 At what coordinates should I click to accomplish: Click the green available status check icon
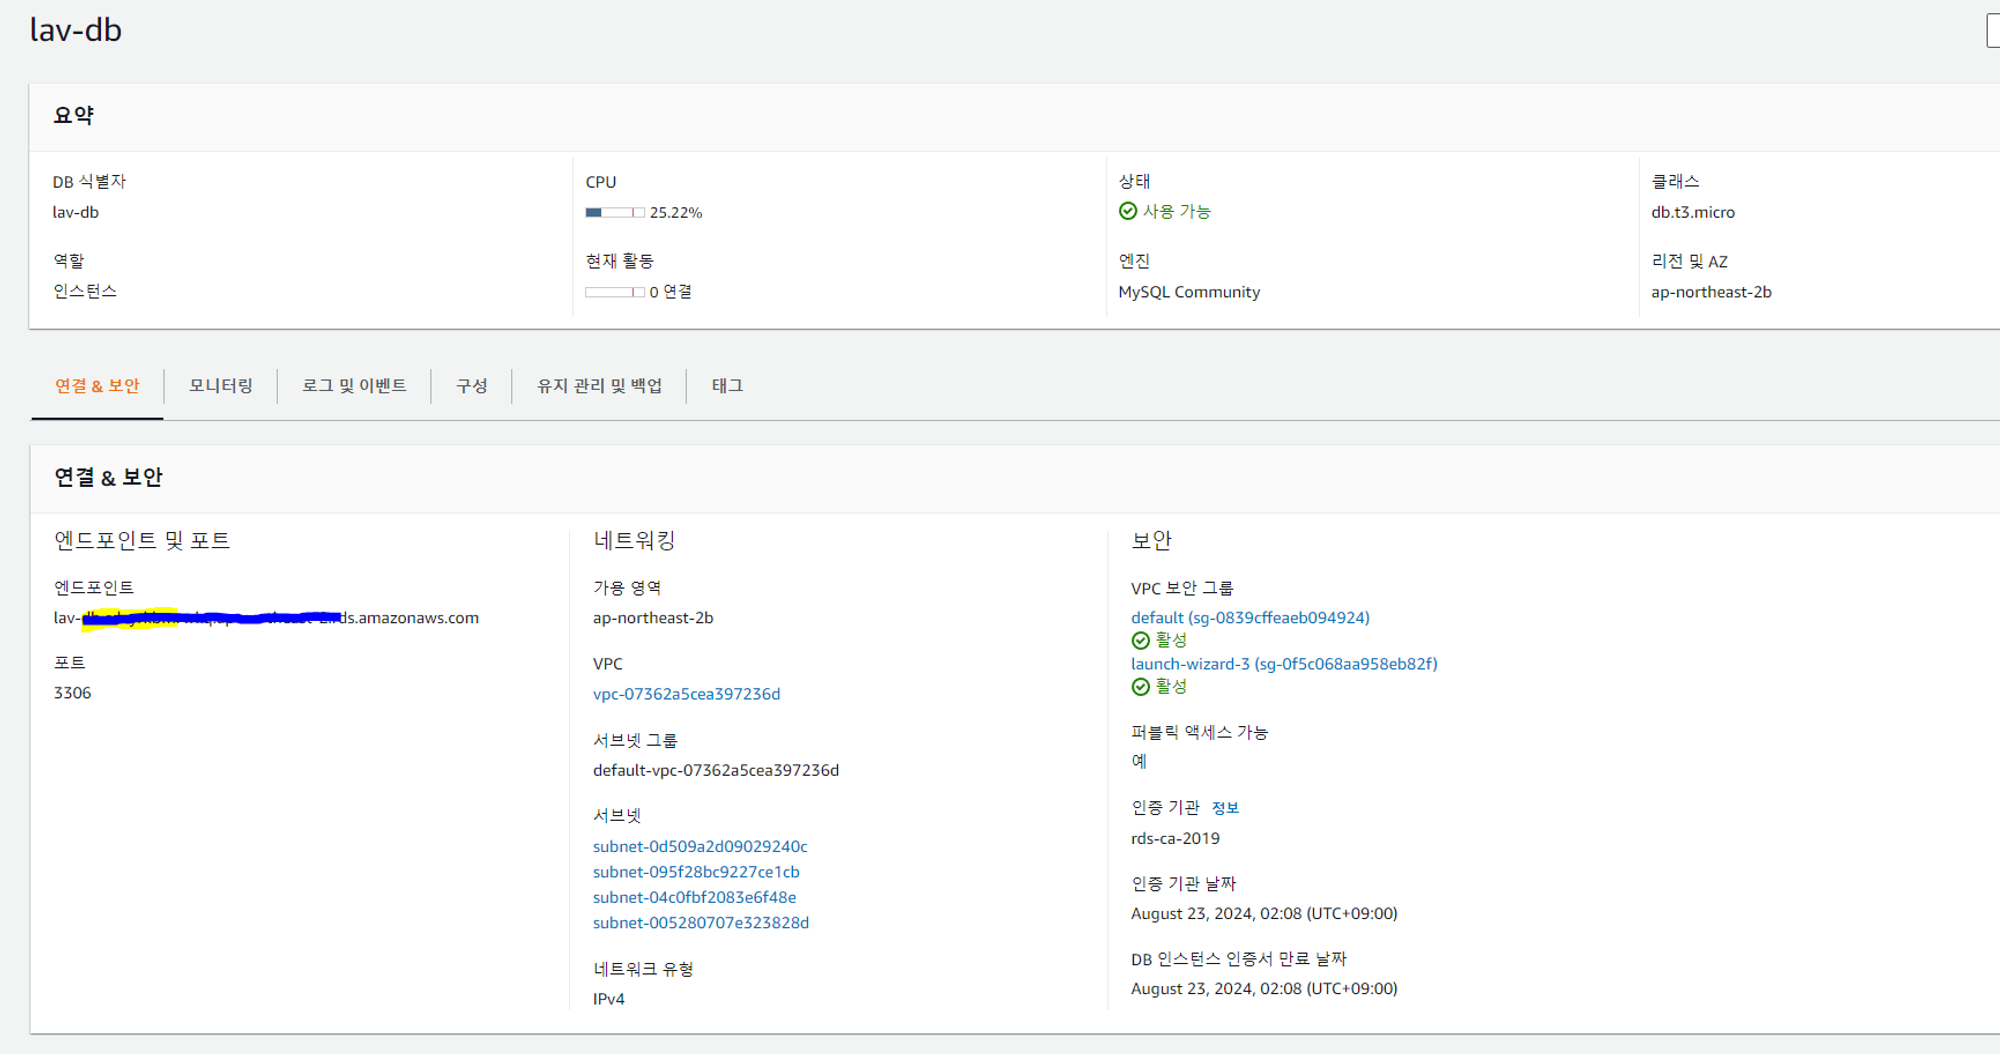(1128, 211)
